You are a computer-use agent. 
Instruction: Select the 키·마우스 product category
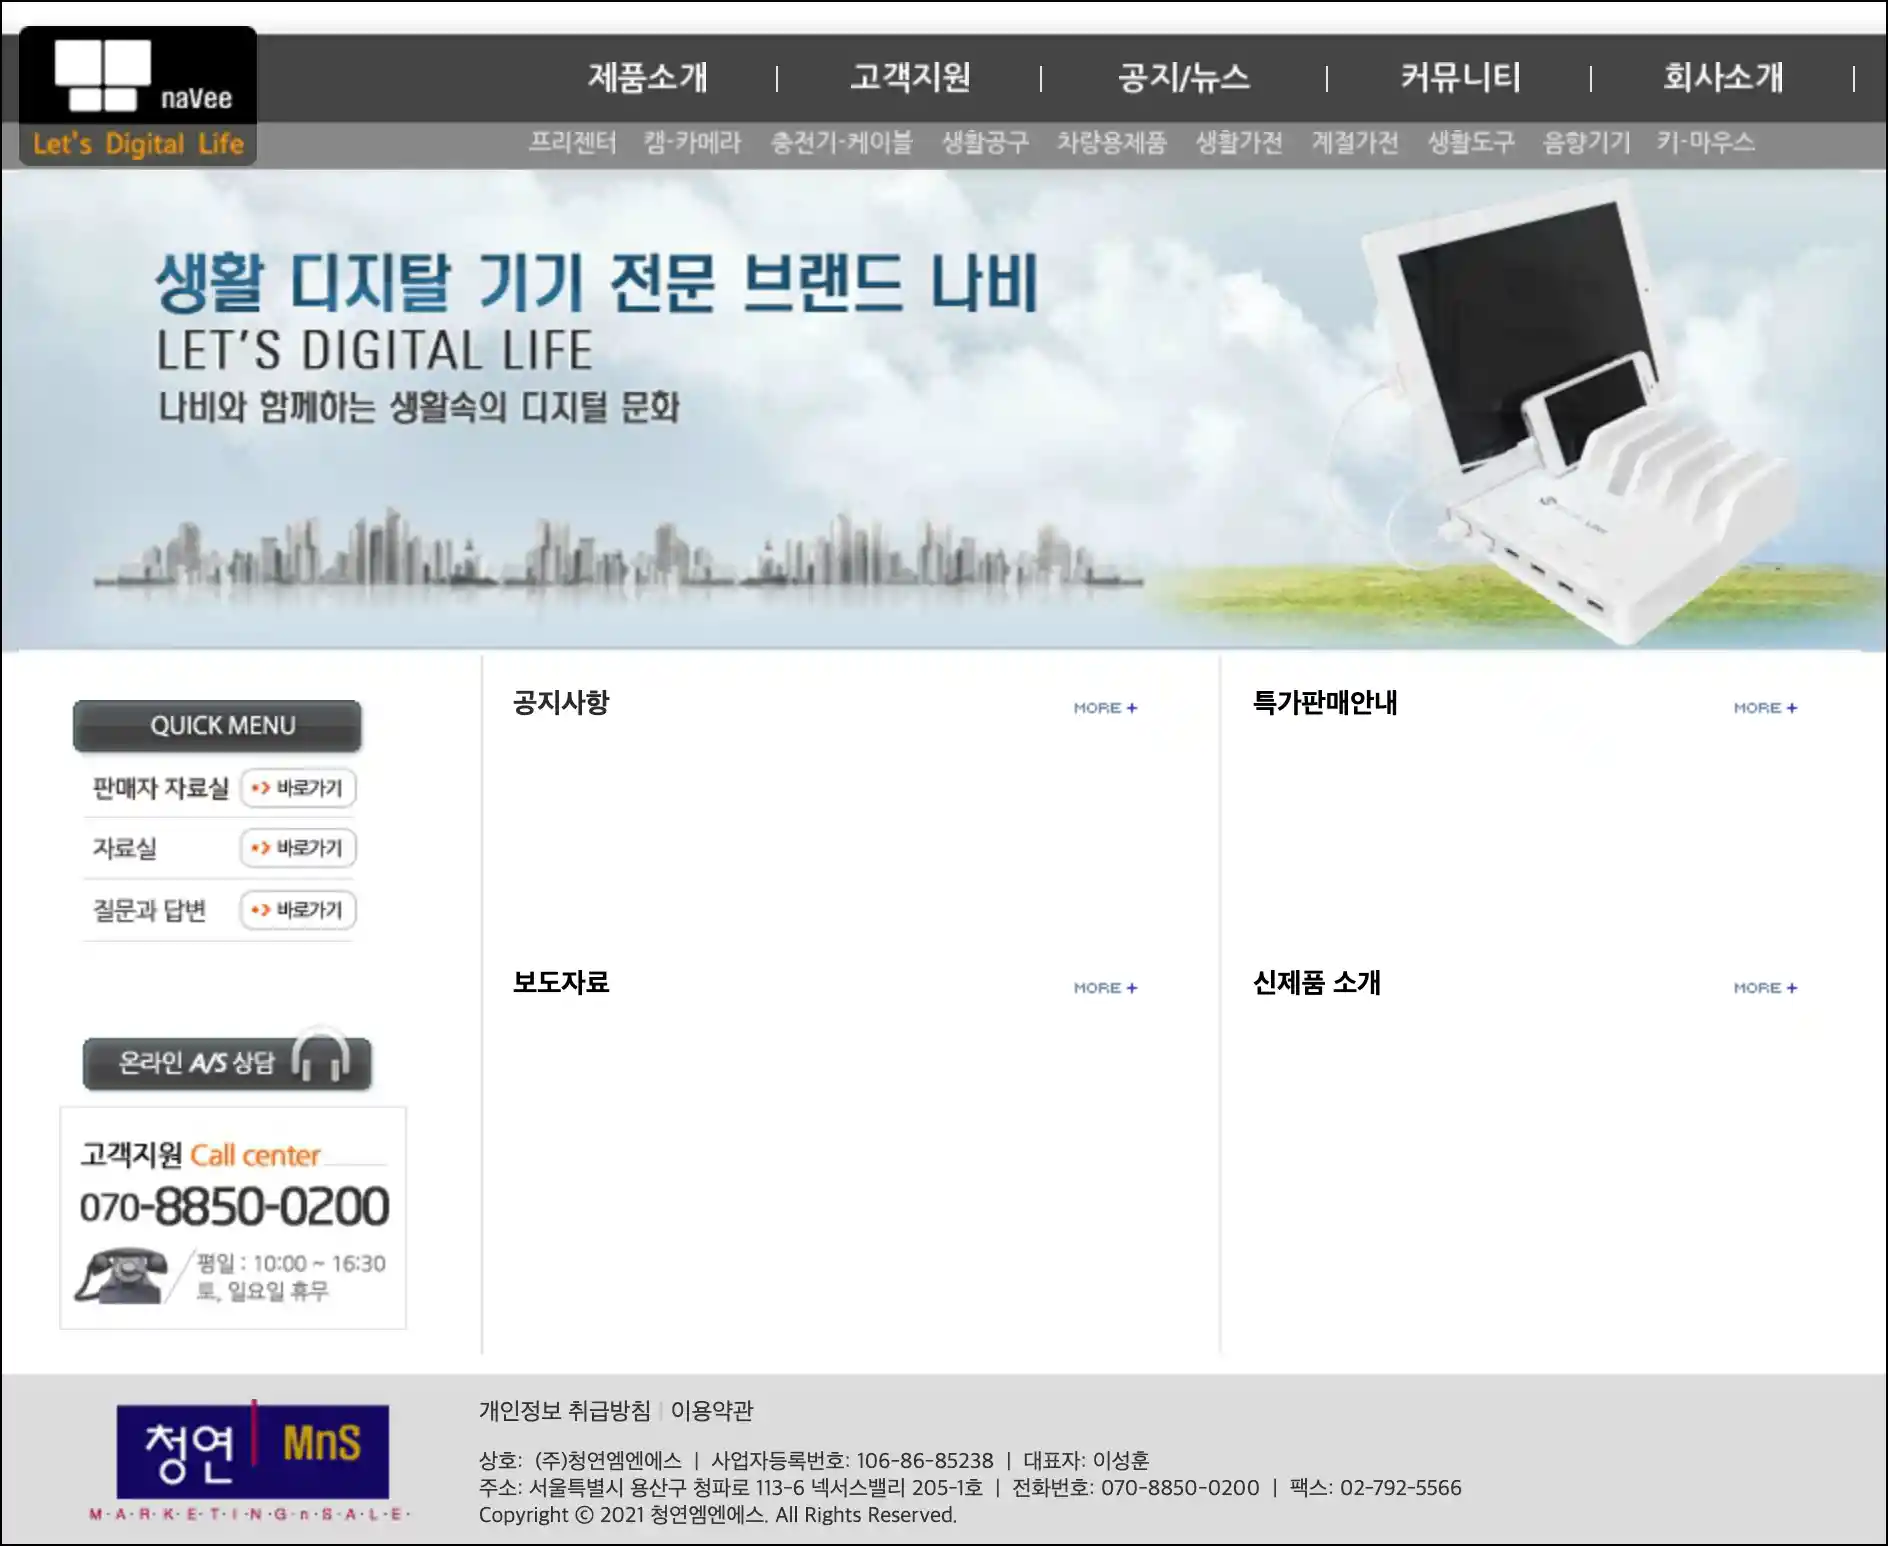(x=1705, y=143)
